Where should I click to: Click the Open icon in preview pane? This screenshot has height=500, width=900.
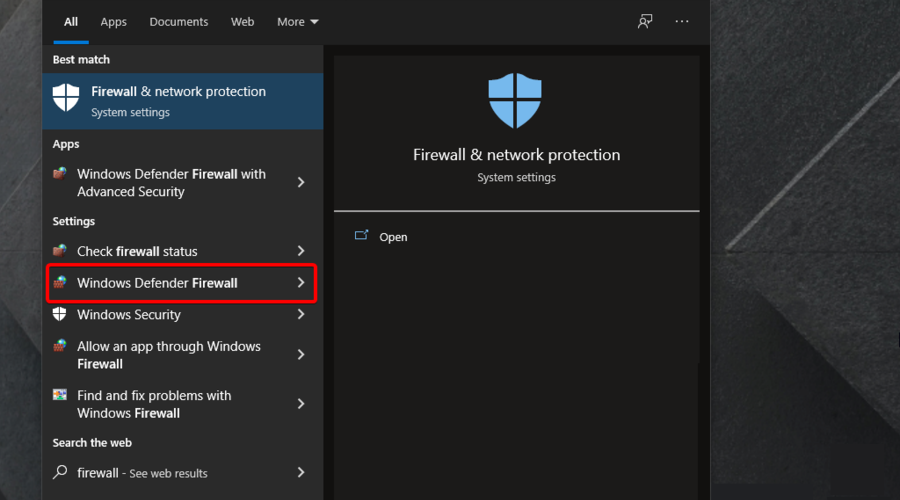(x=362, y=235)
